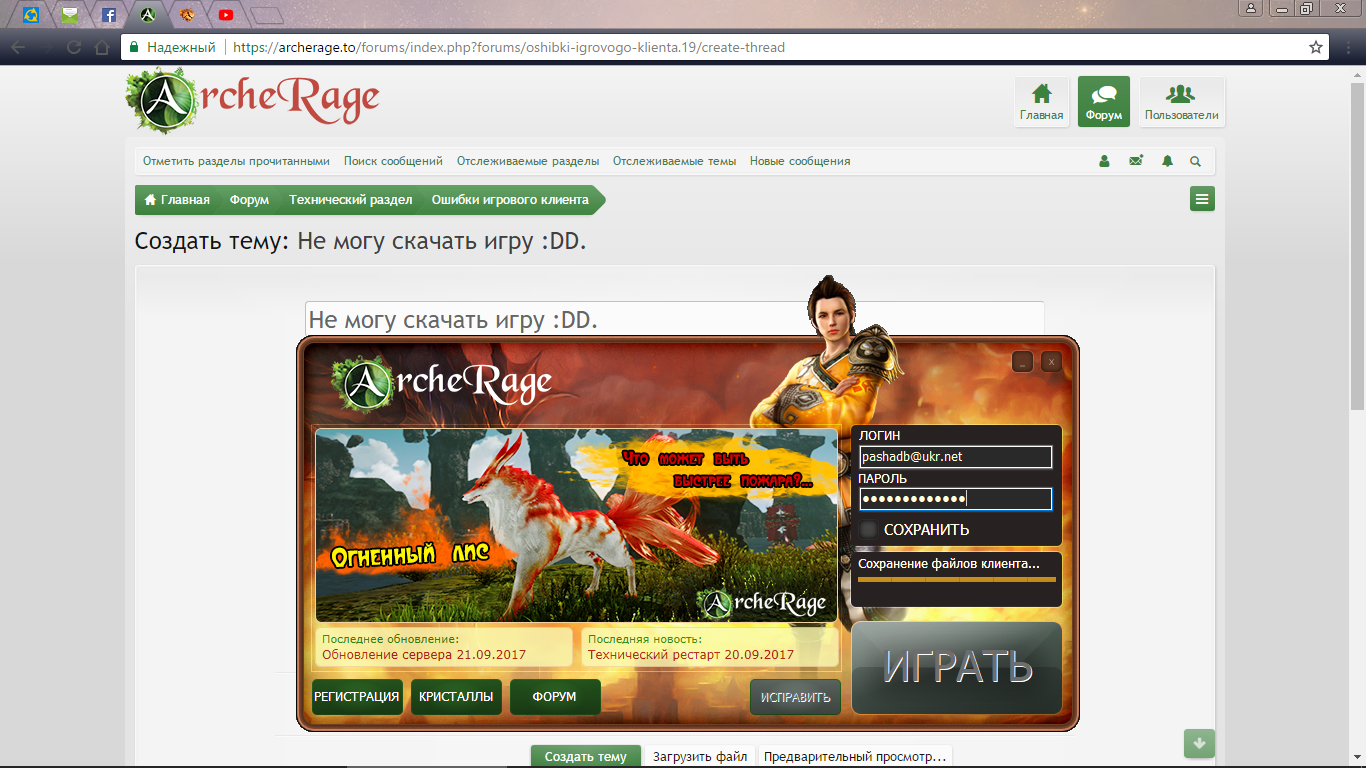Click the thread title input field

(675, 319)
